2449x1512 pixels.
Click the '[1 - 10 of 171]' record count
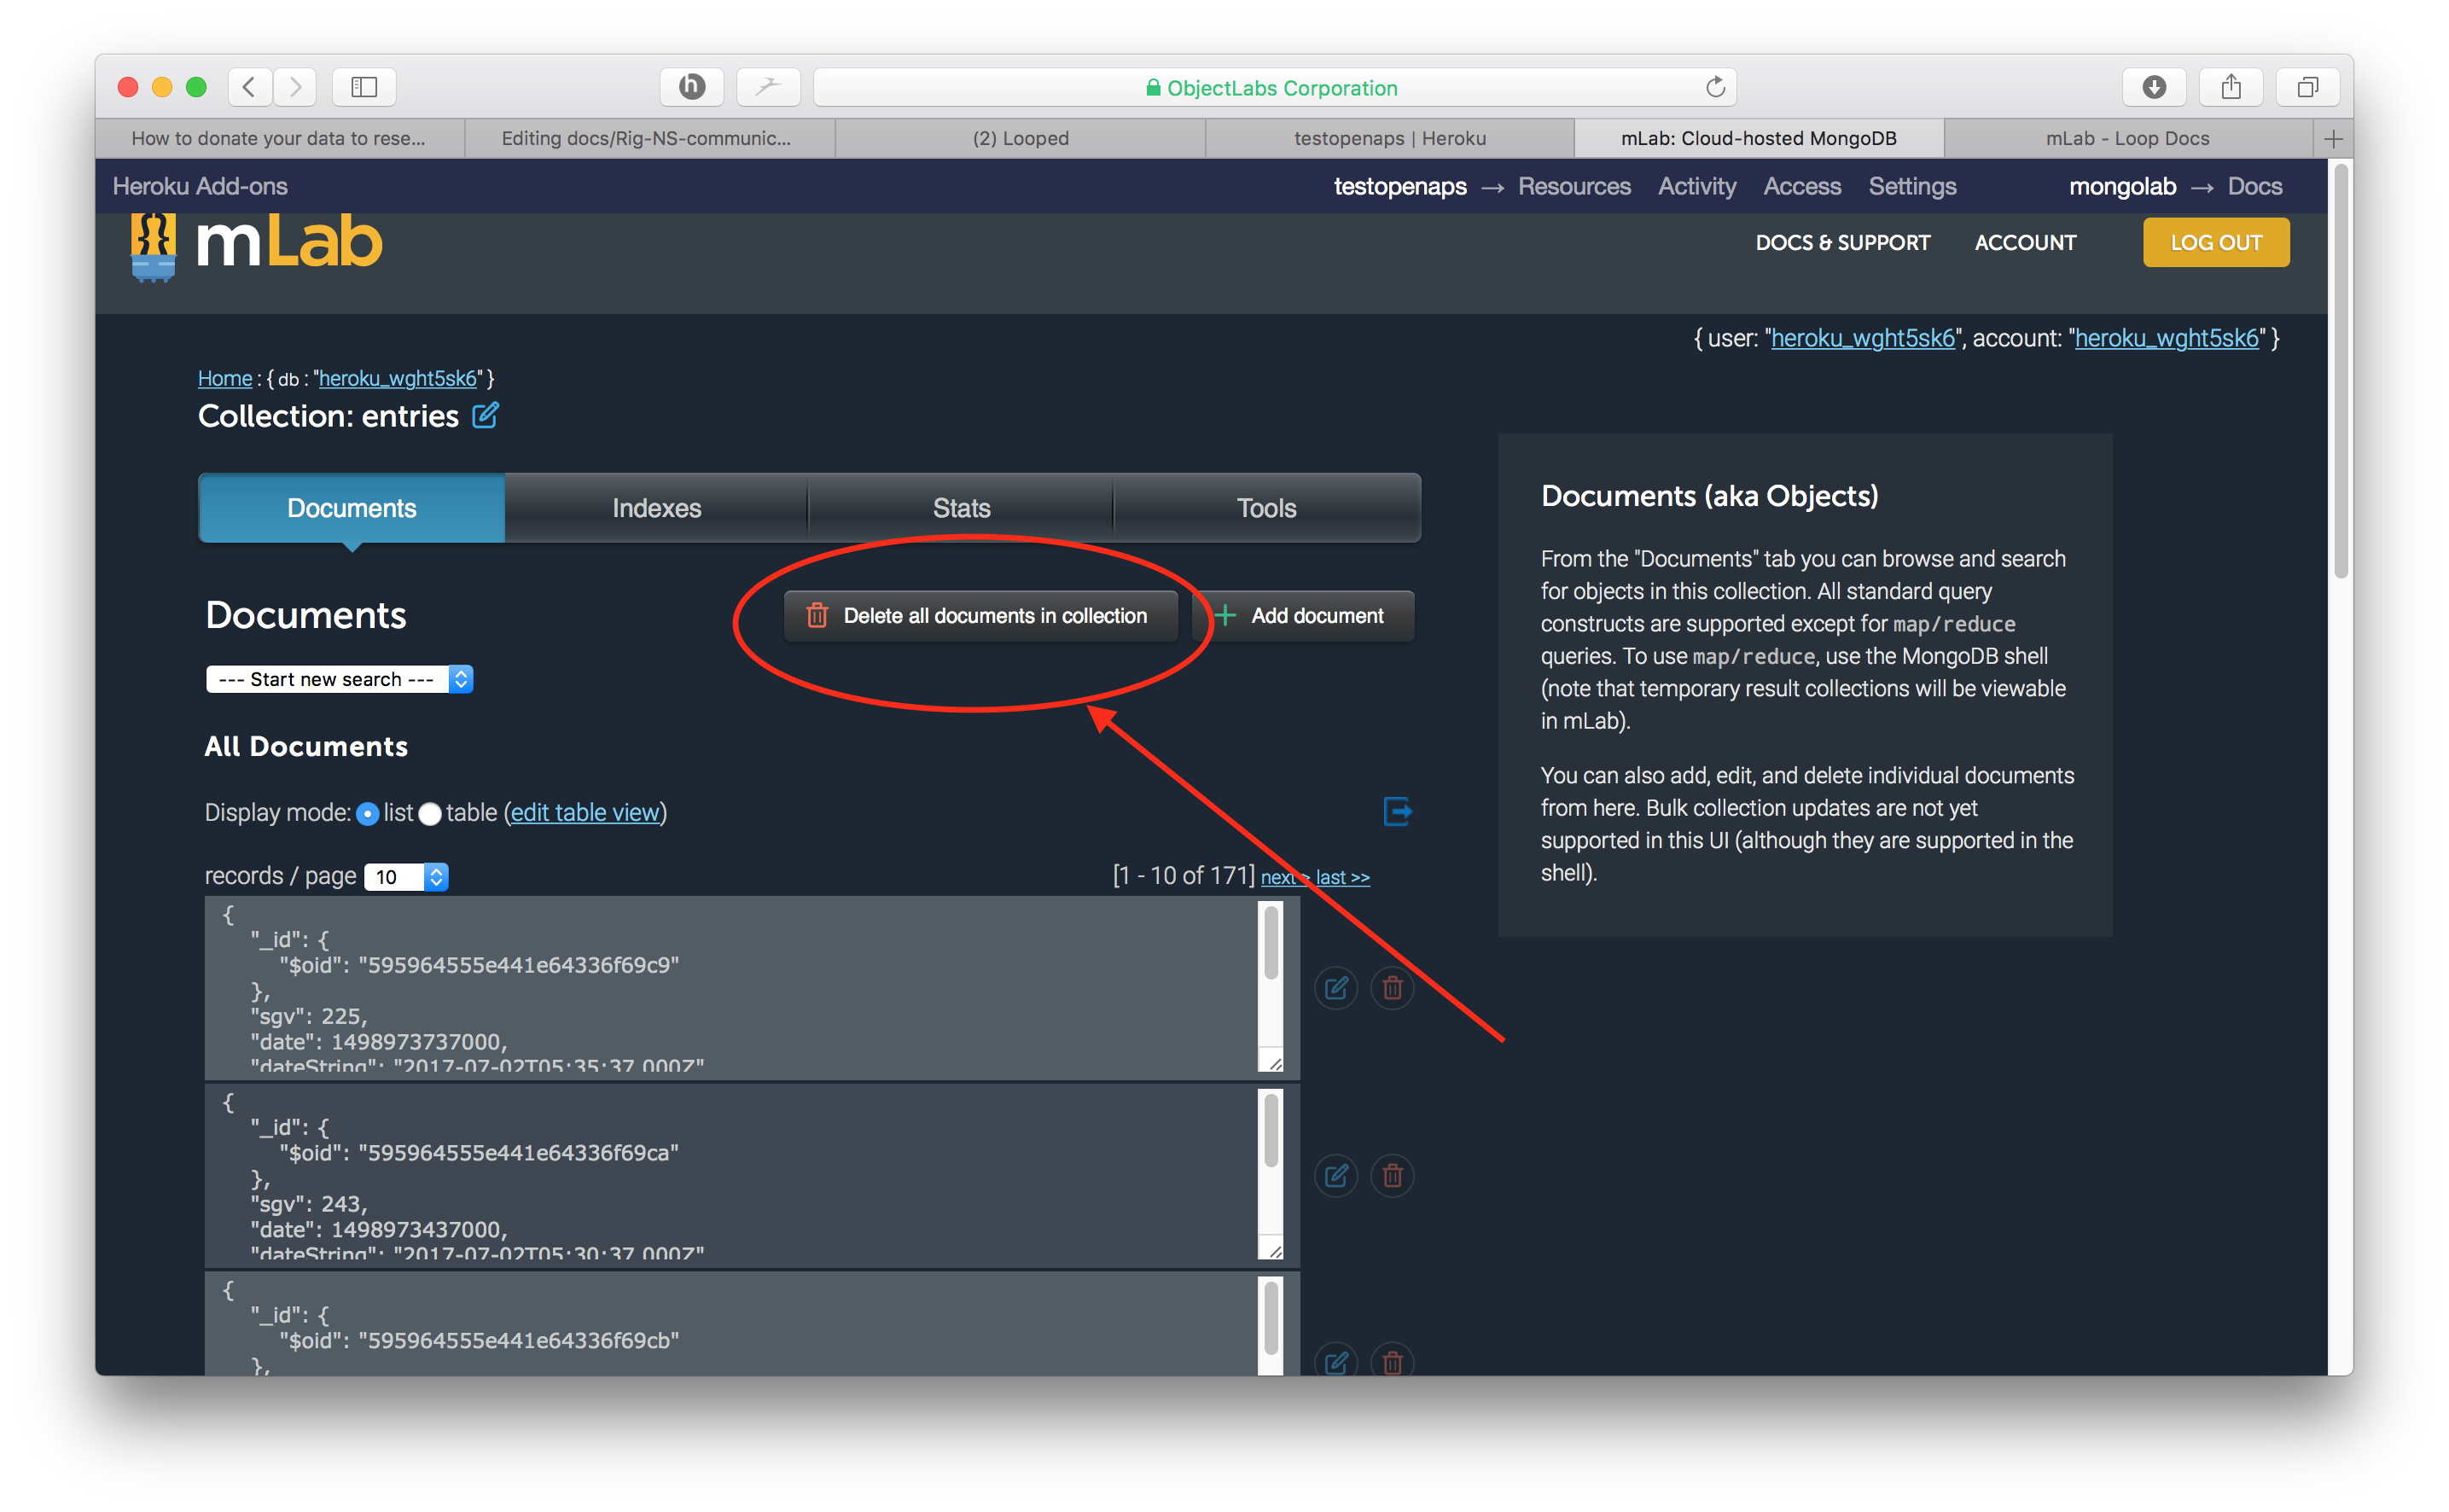point(1184,876)
